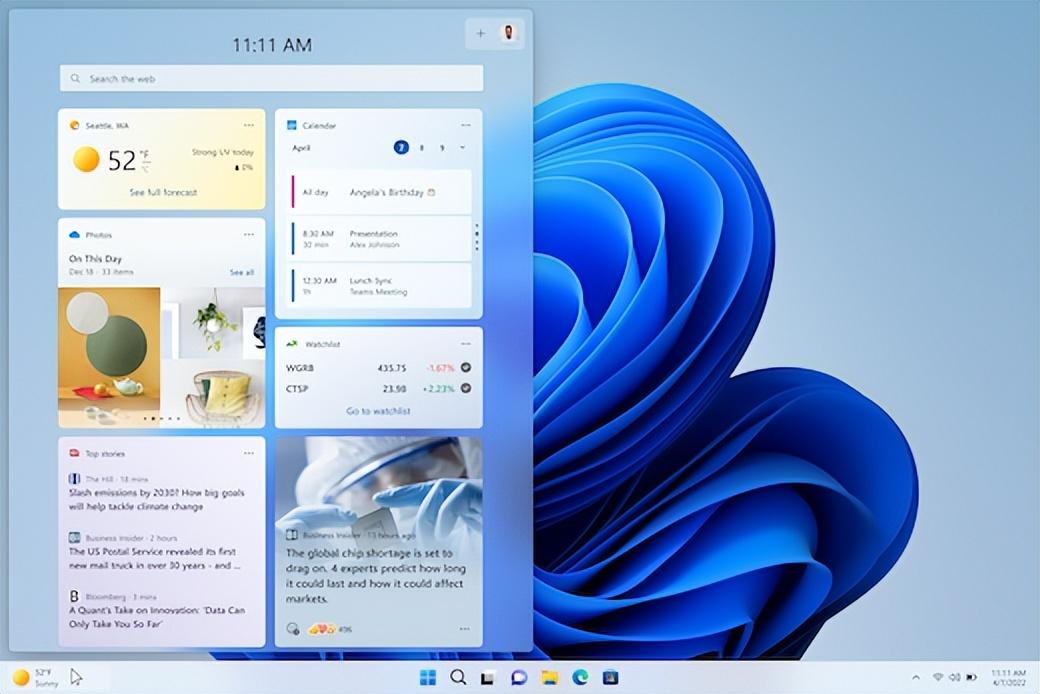Open the Photos widget options menu
The image size is (1040, 694).
tap(249, 234)
